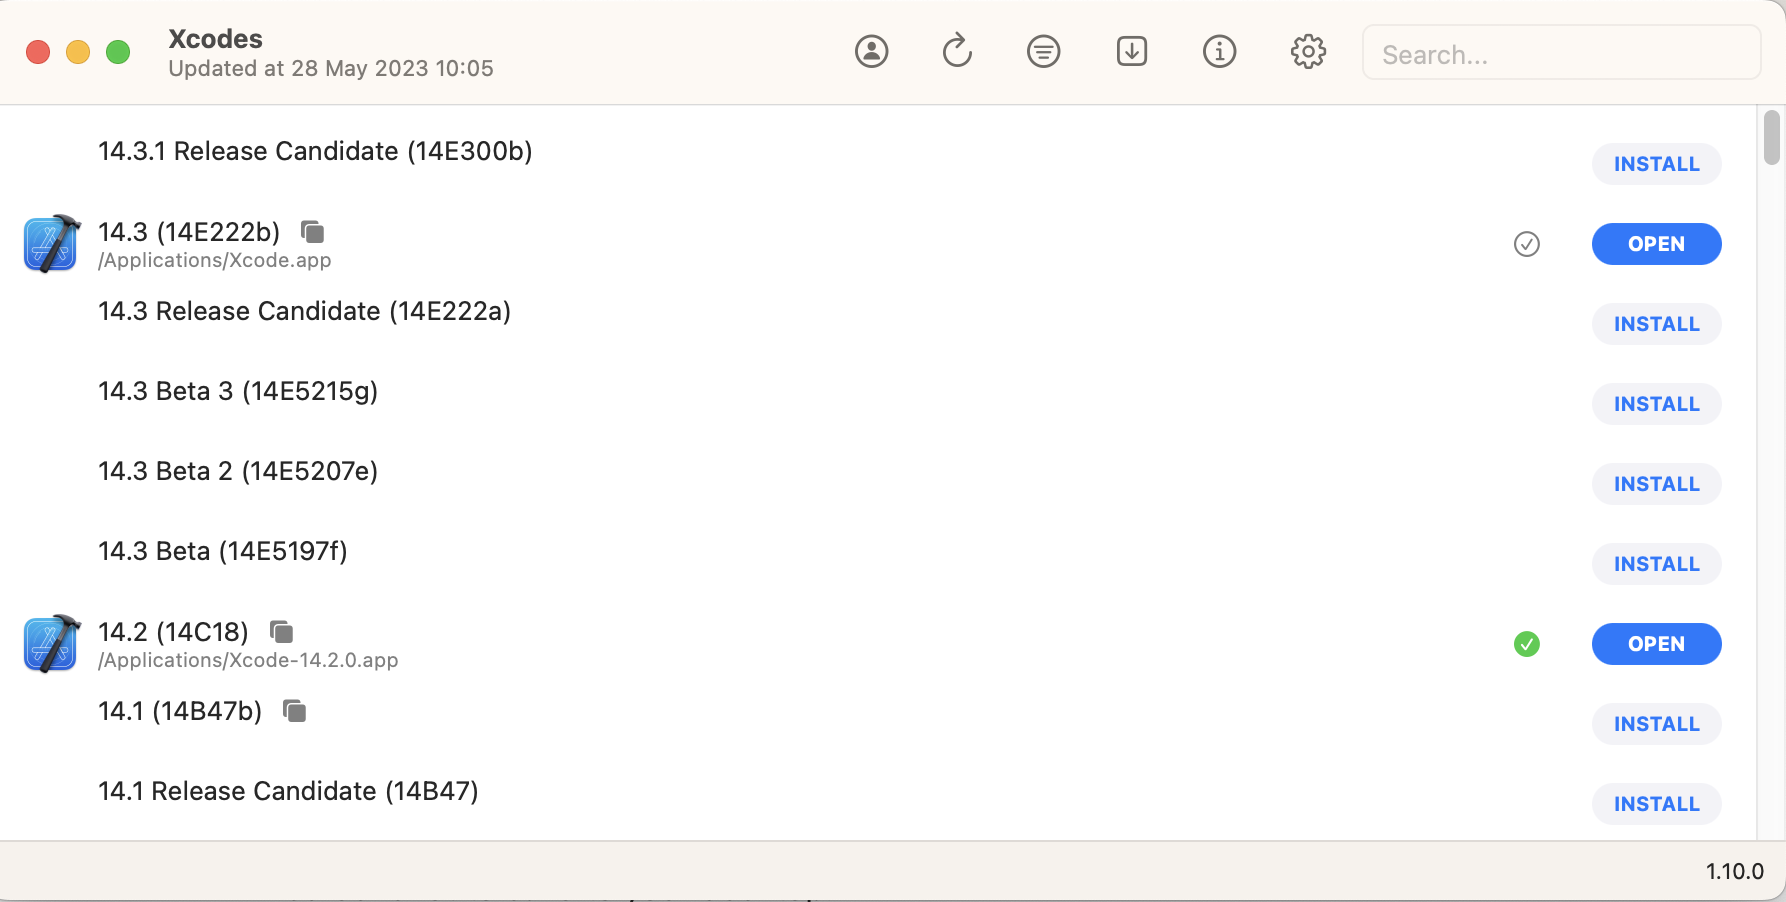
Task: Click the install-only download filter icon
Action: coord(1131,51)
